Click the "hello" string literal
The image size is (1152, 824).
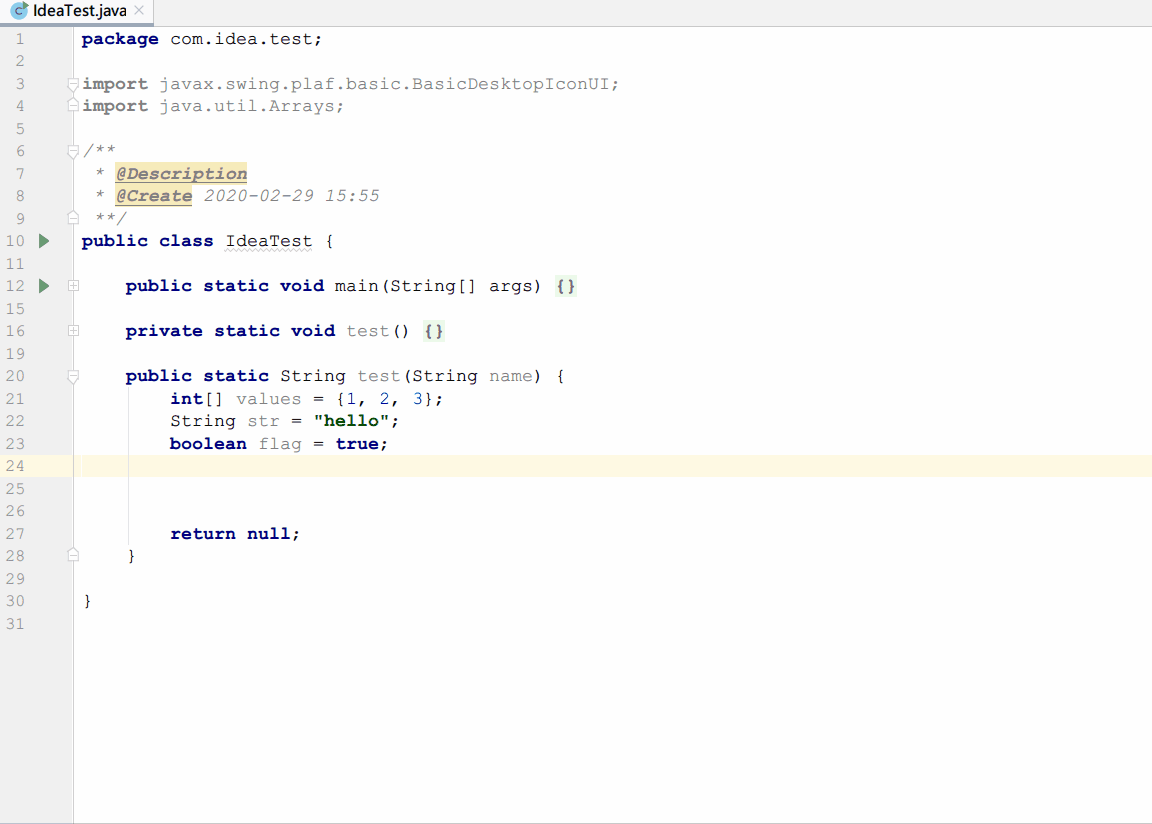351,421
